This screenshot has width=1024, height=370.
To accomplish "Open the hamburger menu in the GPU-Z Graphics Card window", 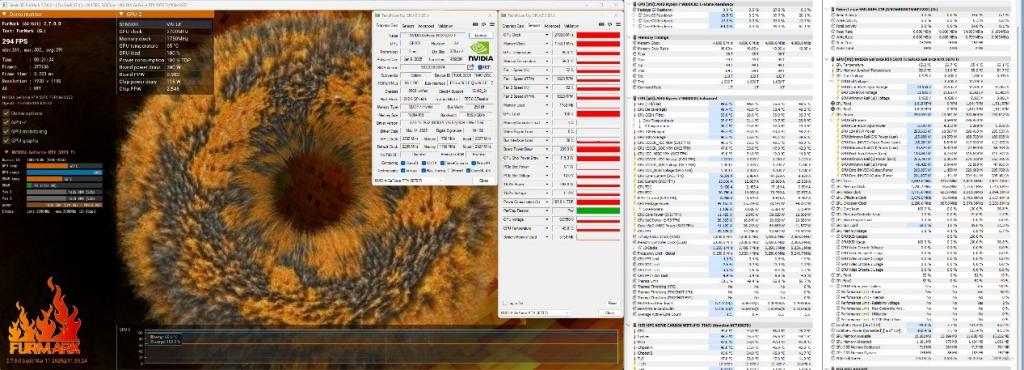I will 492,24.
